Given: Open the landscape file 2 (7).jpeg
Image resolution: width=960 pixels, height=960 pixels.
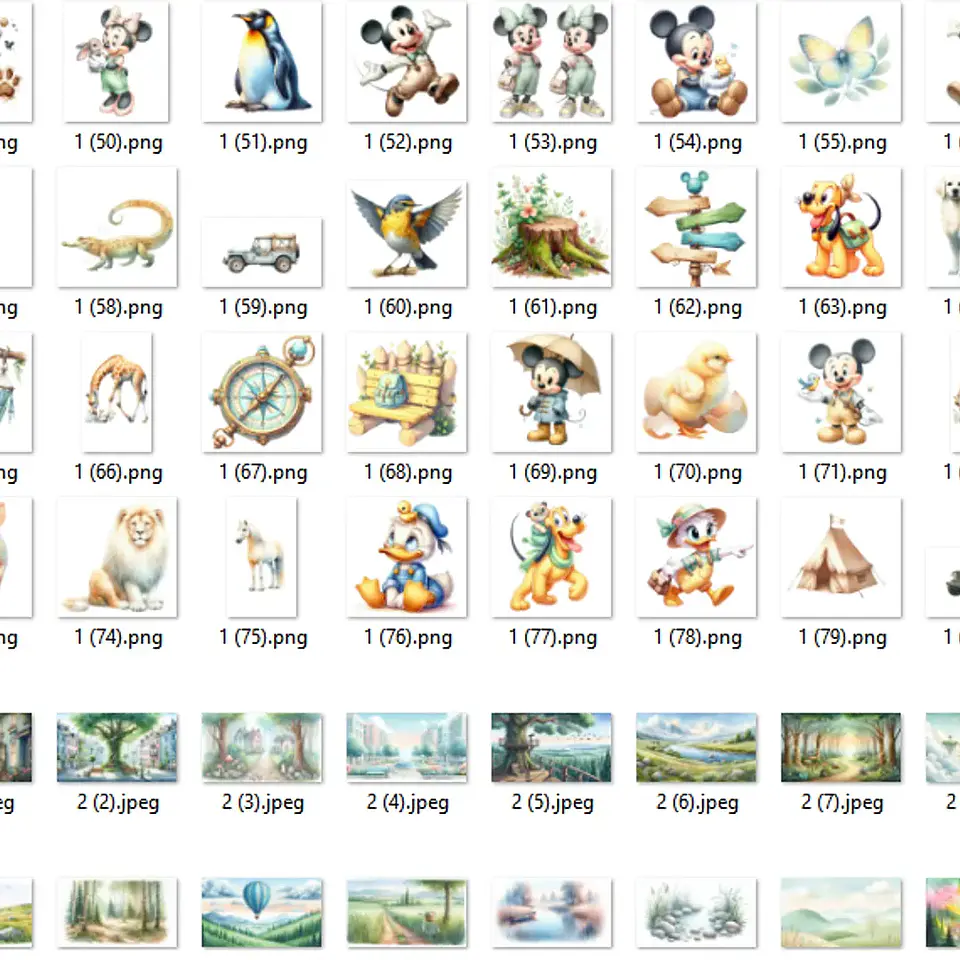Looking at the screenshot, I should (x=841, y=747).
